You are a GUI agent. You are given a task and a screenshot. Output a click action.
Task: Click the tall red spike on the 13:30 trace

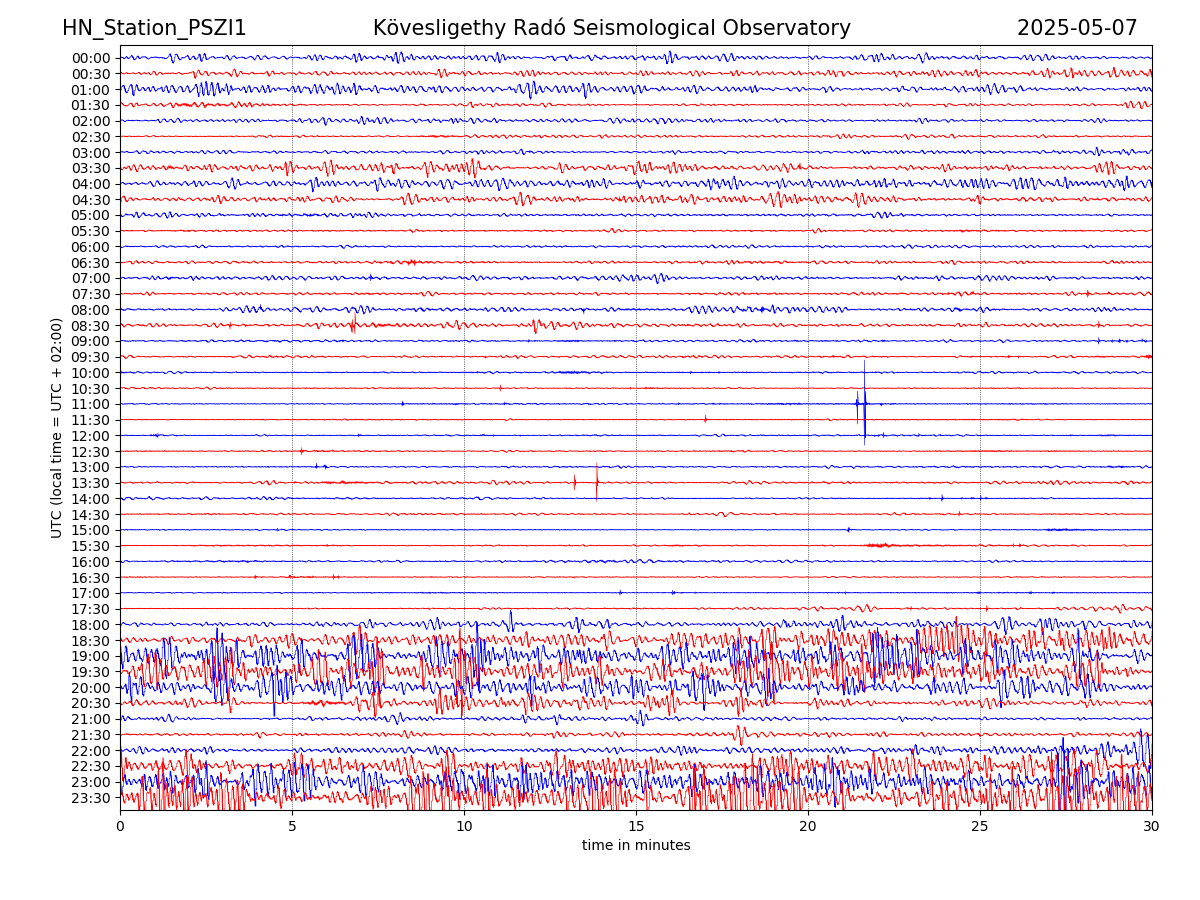[597, 482]
